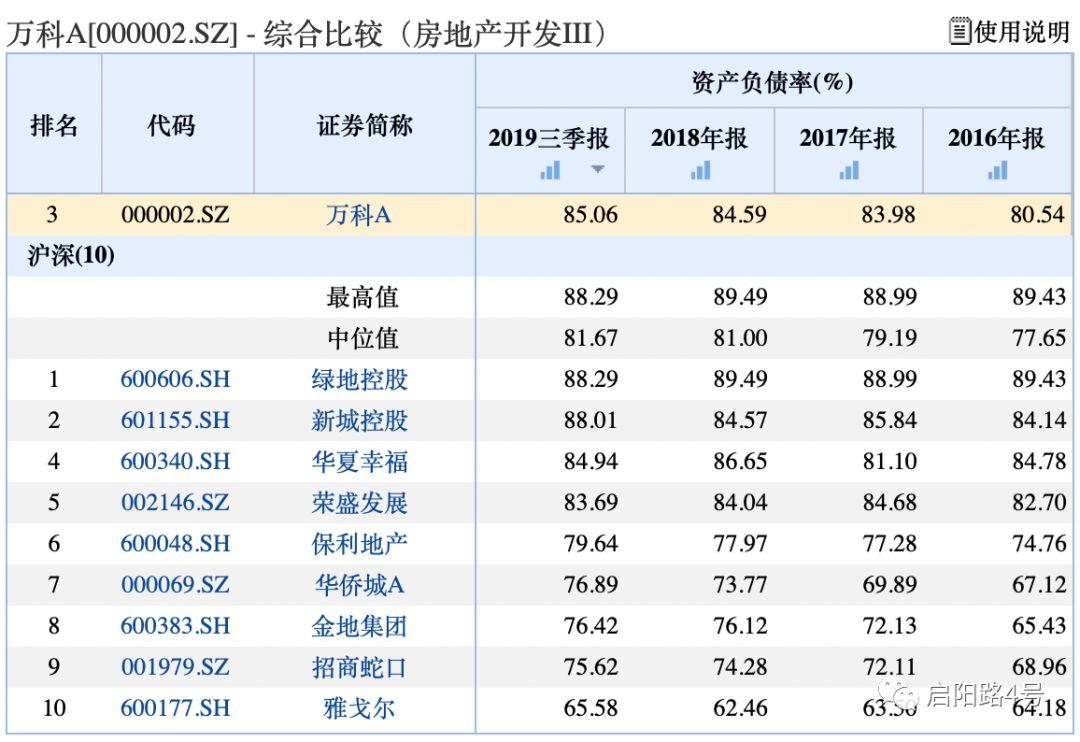Click the 2016年报 column header text
Viewport: 1080px width, 742px height.
coord(997,138)
